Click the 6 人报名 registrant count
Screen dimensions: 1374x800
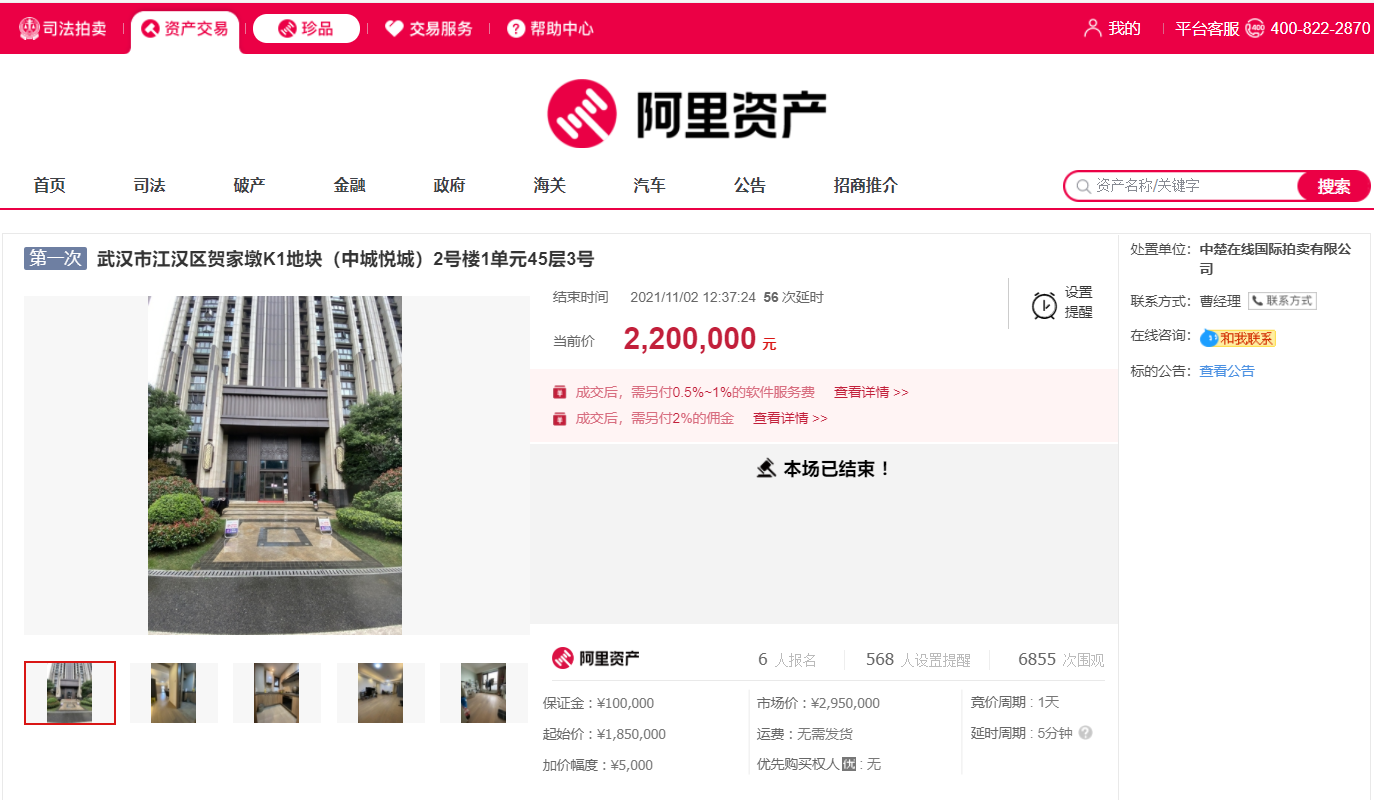click(x=787, y=659)
